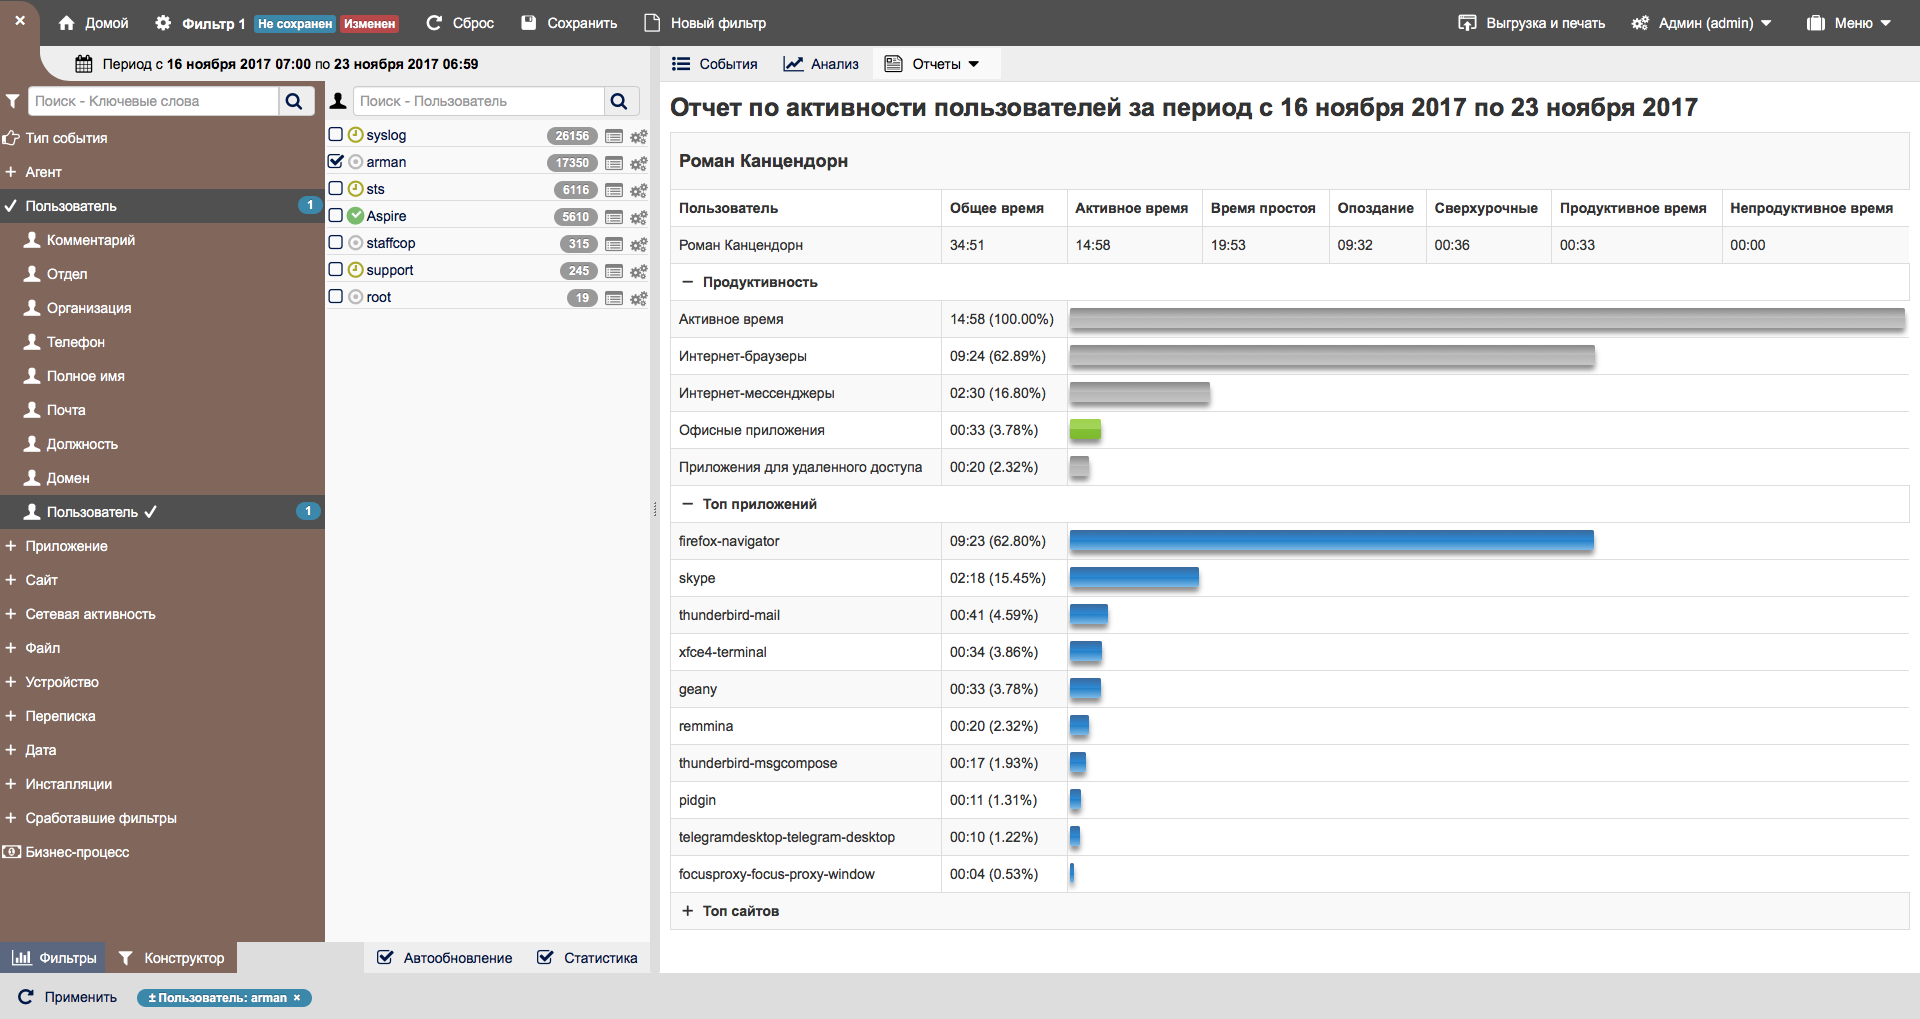Open gears icon for Aspire user
The image size is (1920, 1019).
638,217
